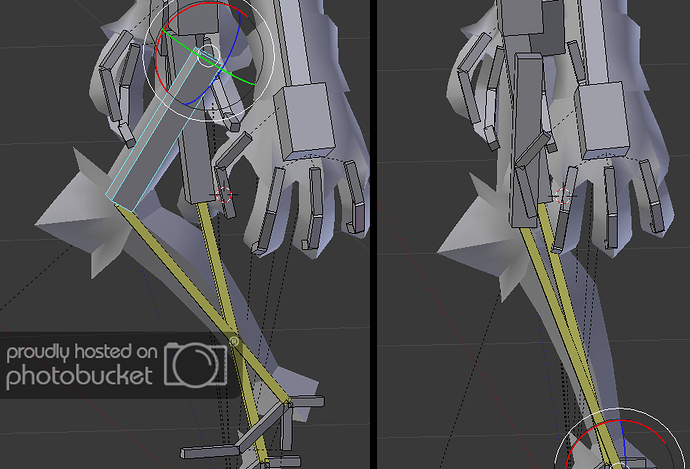Click the 3D cursor in left viewport
The width and height of the screenshot is (690, 469).
point(224,194)
